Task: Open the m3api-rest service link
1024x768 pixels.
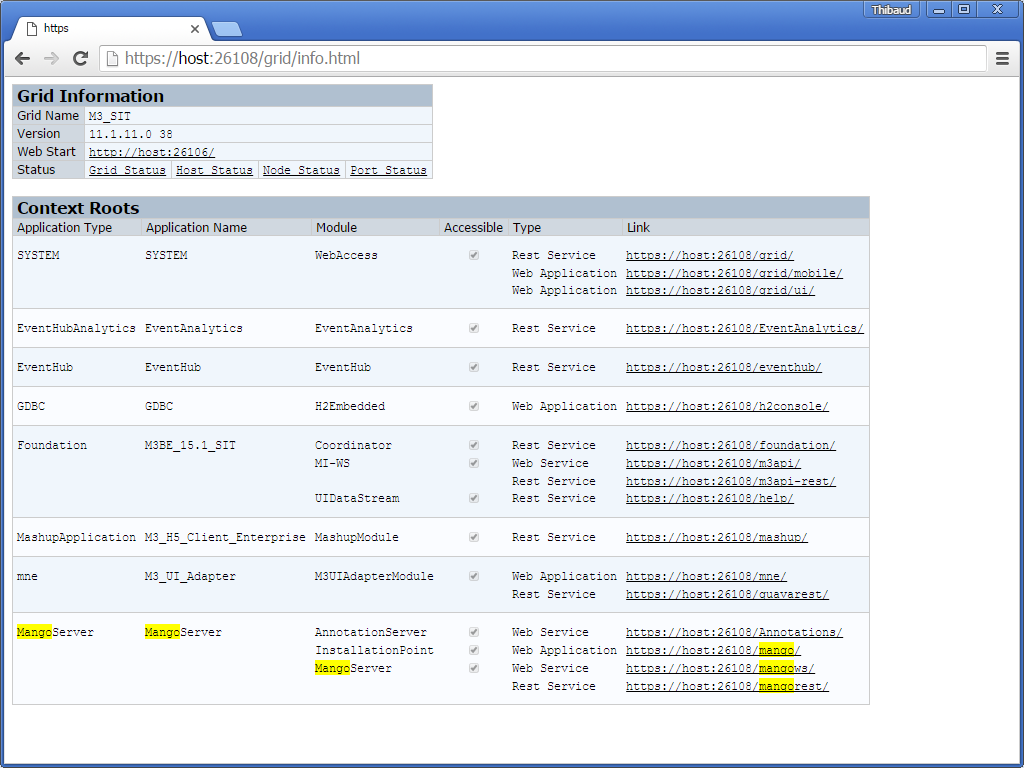Action: tap(730, 481)
